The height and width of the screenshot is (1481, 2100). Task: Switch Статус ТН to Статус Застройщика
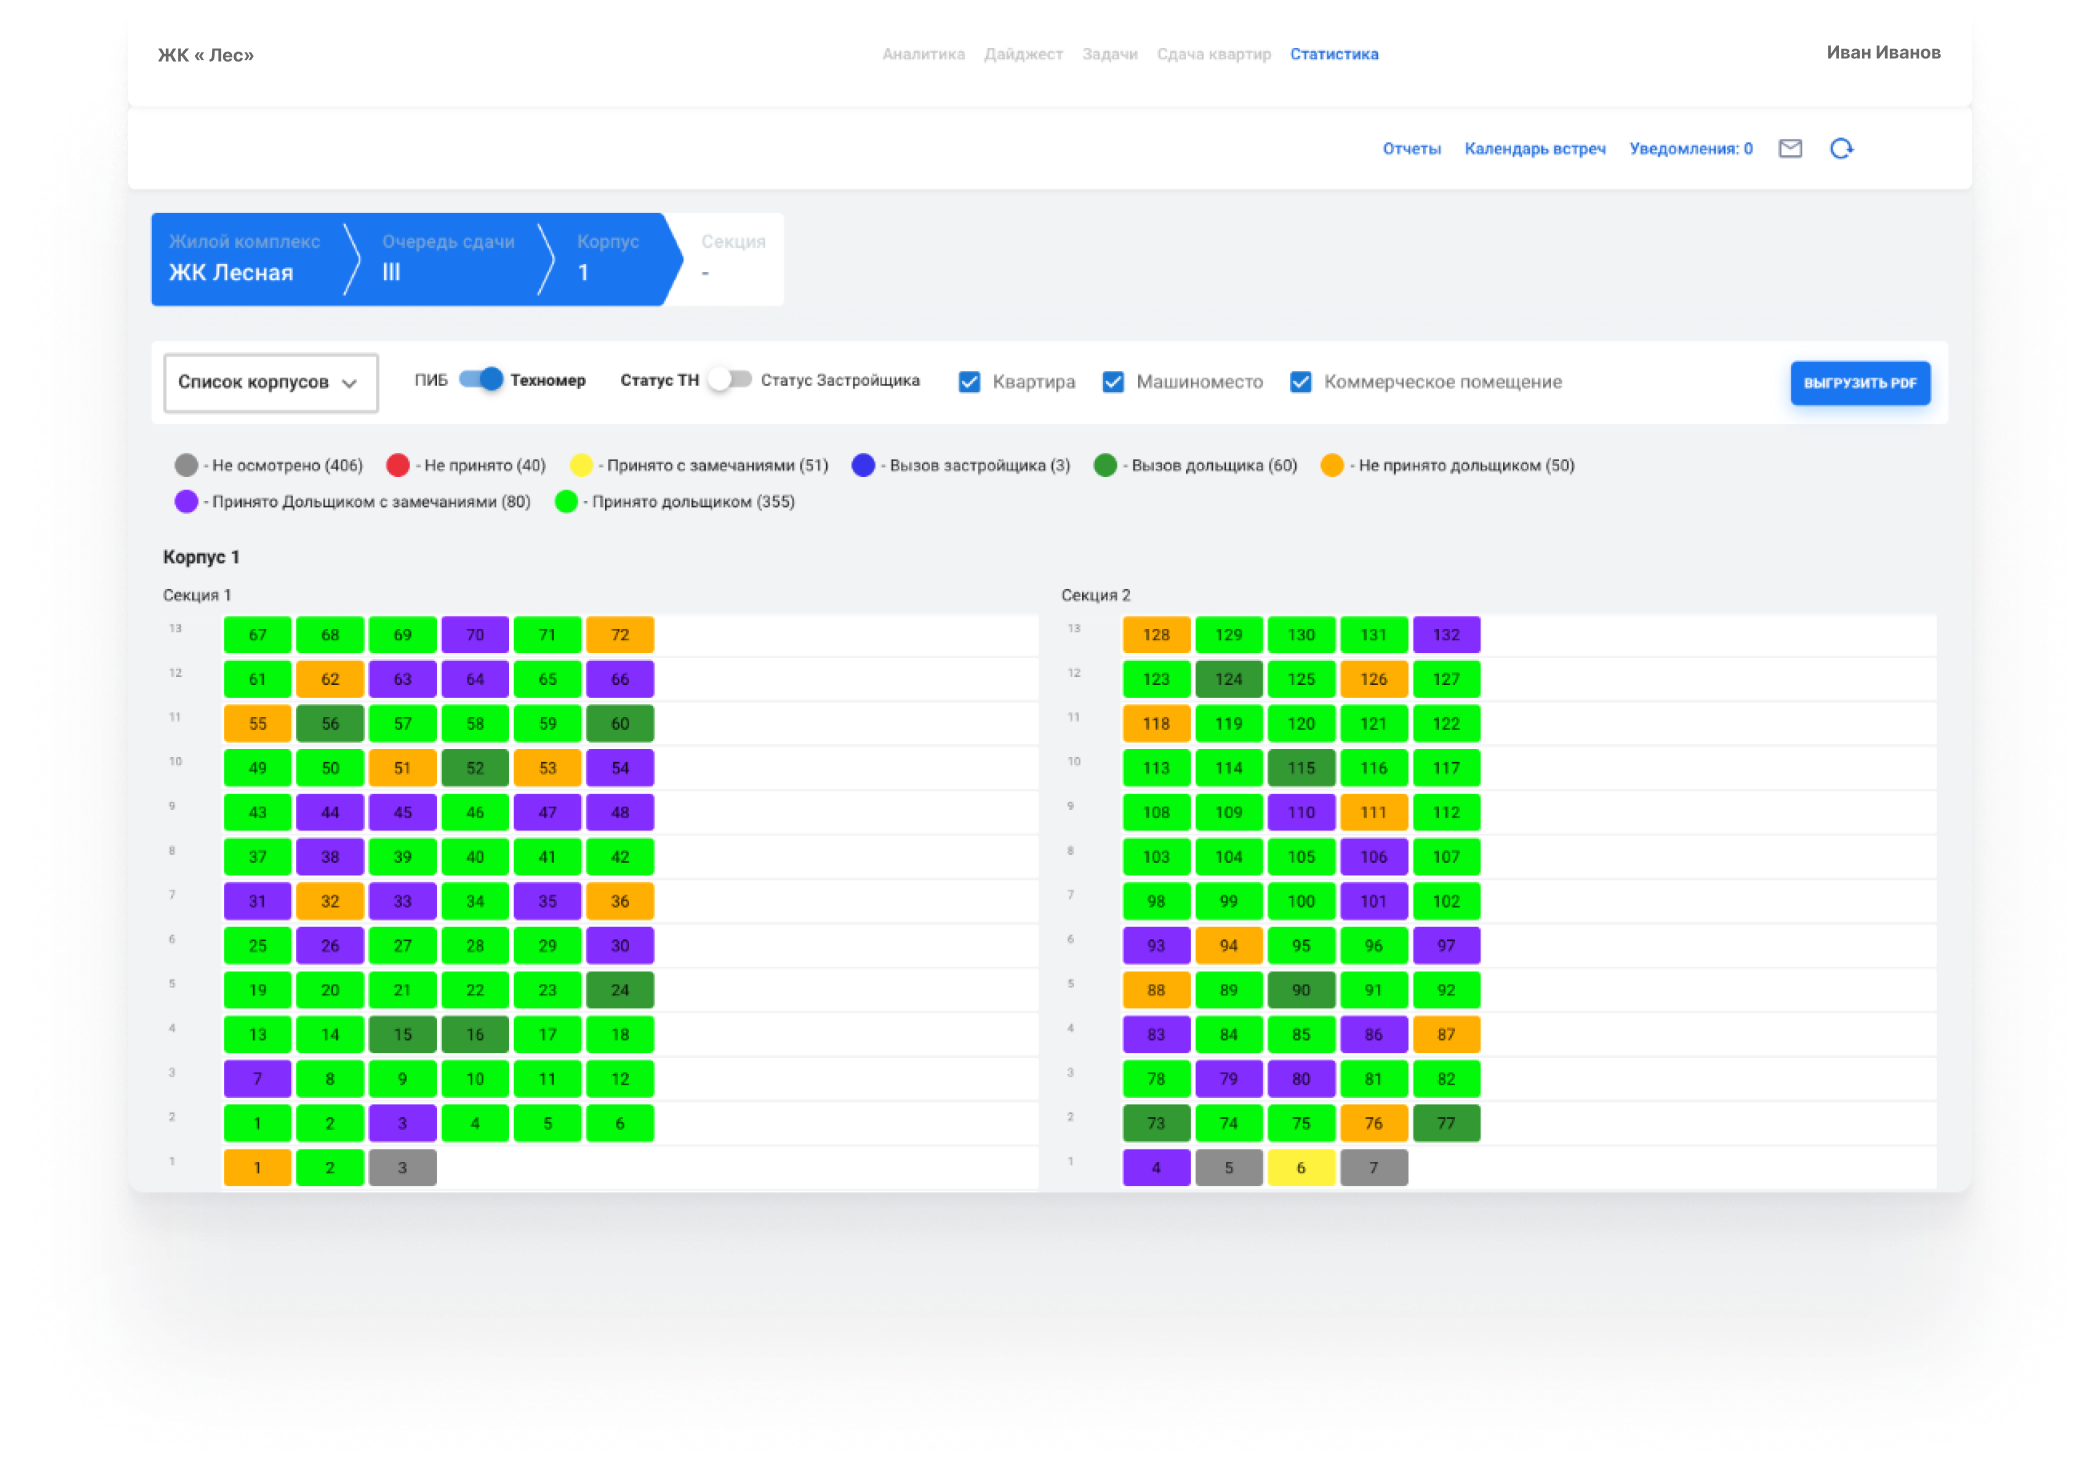click(730, 380)
